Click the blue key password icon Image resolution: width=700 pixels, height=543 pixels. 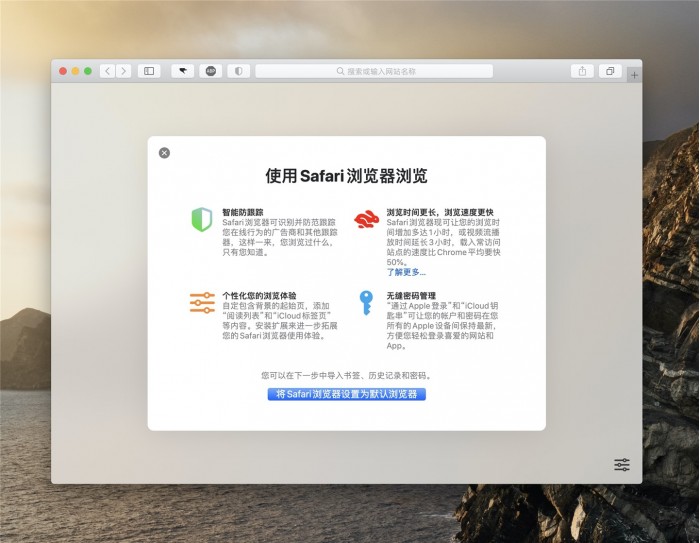pos(366,303)
